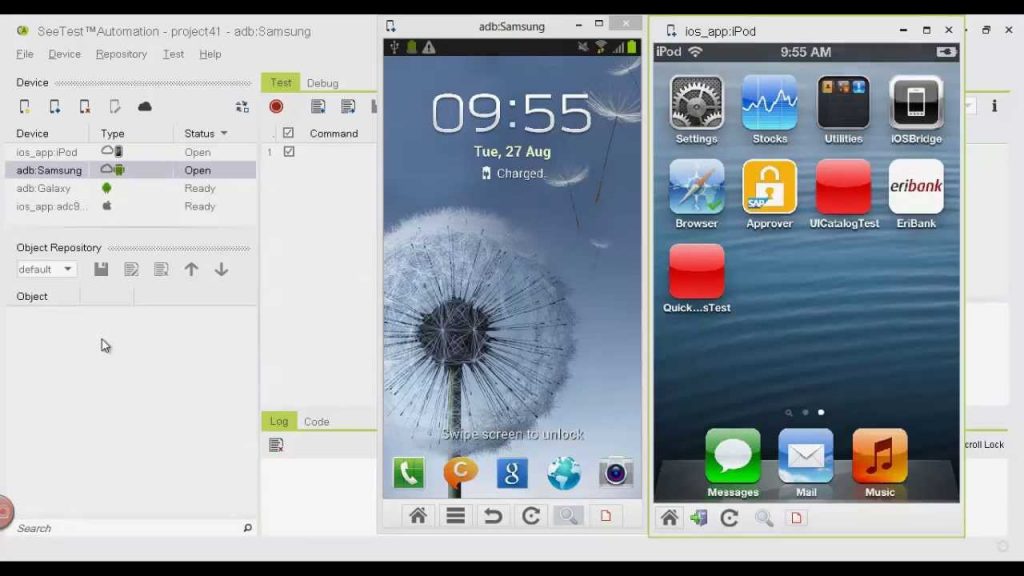Image resolution: width=1024 pixels, height=576 pixels.
Task: Click the device icon left of the cloud icon
Action: [x=115, y=106]
